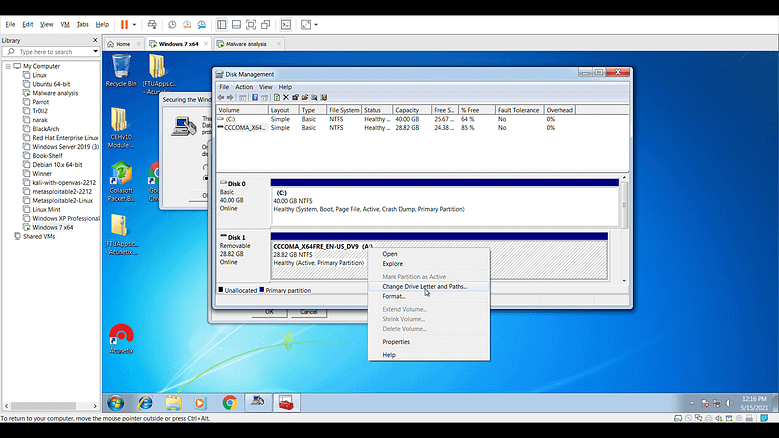Toggle the library sidebar view
This screenshot has width=779, height=438.
point(222,24)
